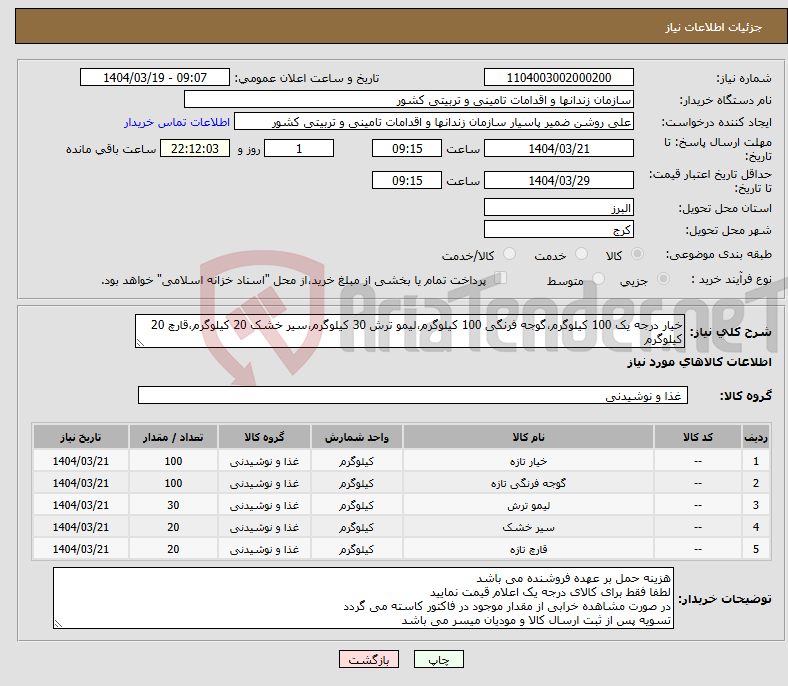Click the remaining days field showing 1
This screenshot has height=686, width=788.
coord(299,148)
